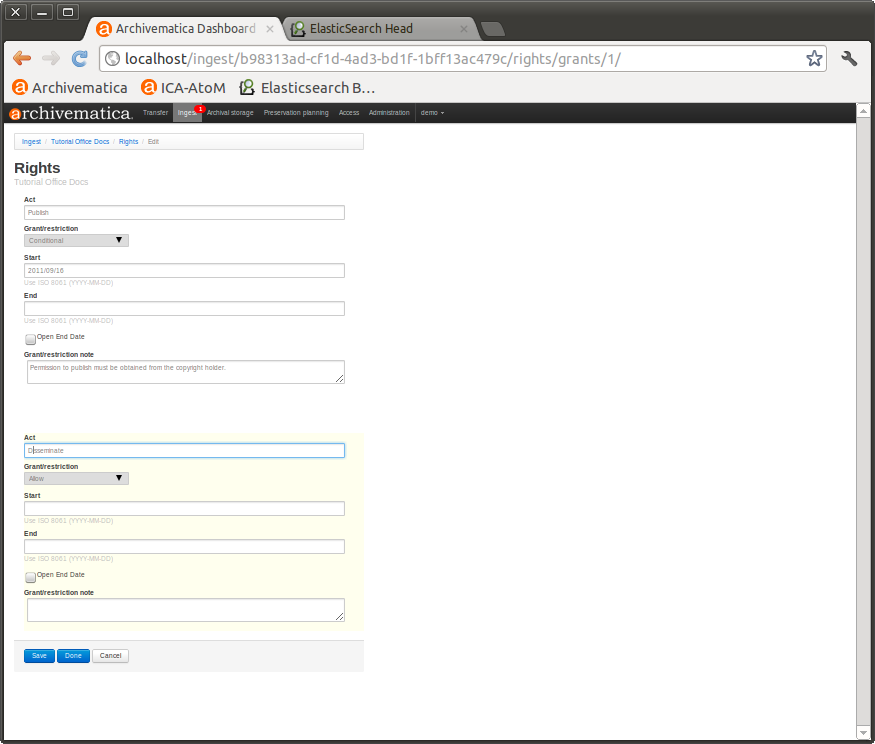Open the Elasticsearch bookmark in the bar
Image resolution: width=875 pixels, height=744 pixels.
coord(306,87)
